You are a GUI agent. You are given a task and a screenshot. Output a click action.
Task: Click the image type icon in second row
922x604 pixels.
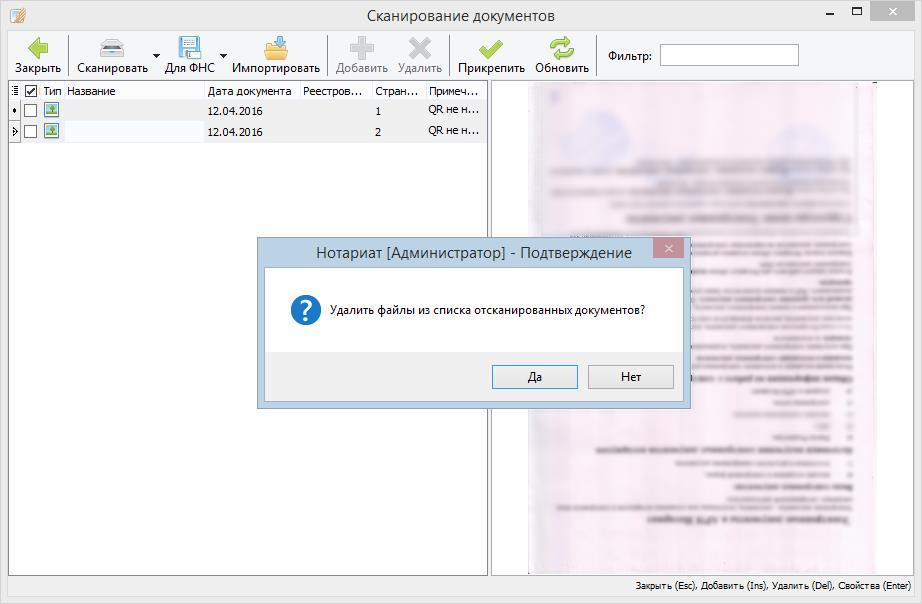[51, 131]
